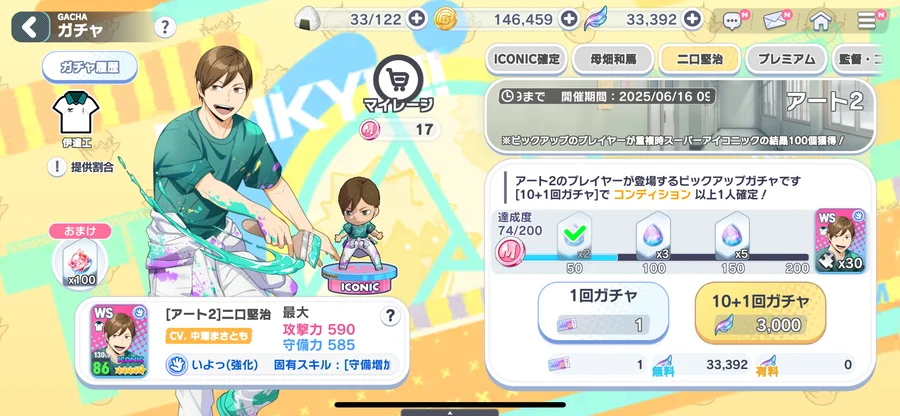Add gold coins with the plus button
The height and width of the screenshot is (416, 900).
(569, 20)
